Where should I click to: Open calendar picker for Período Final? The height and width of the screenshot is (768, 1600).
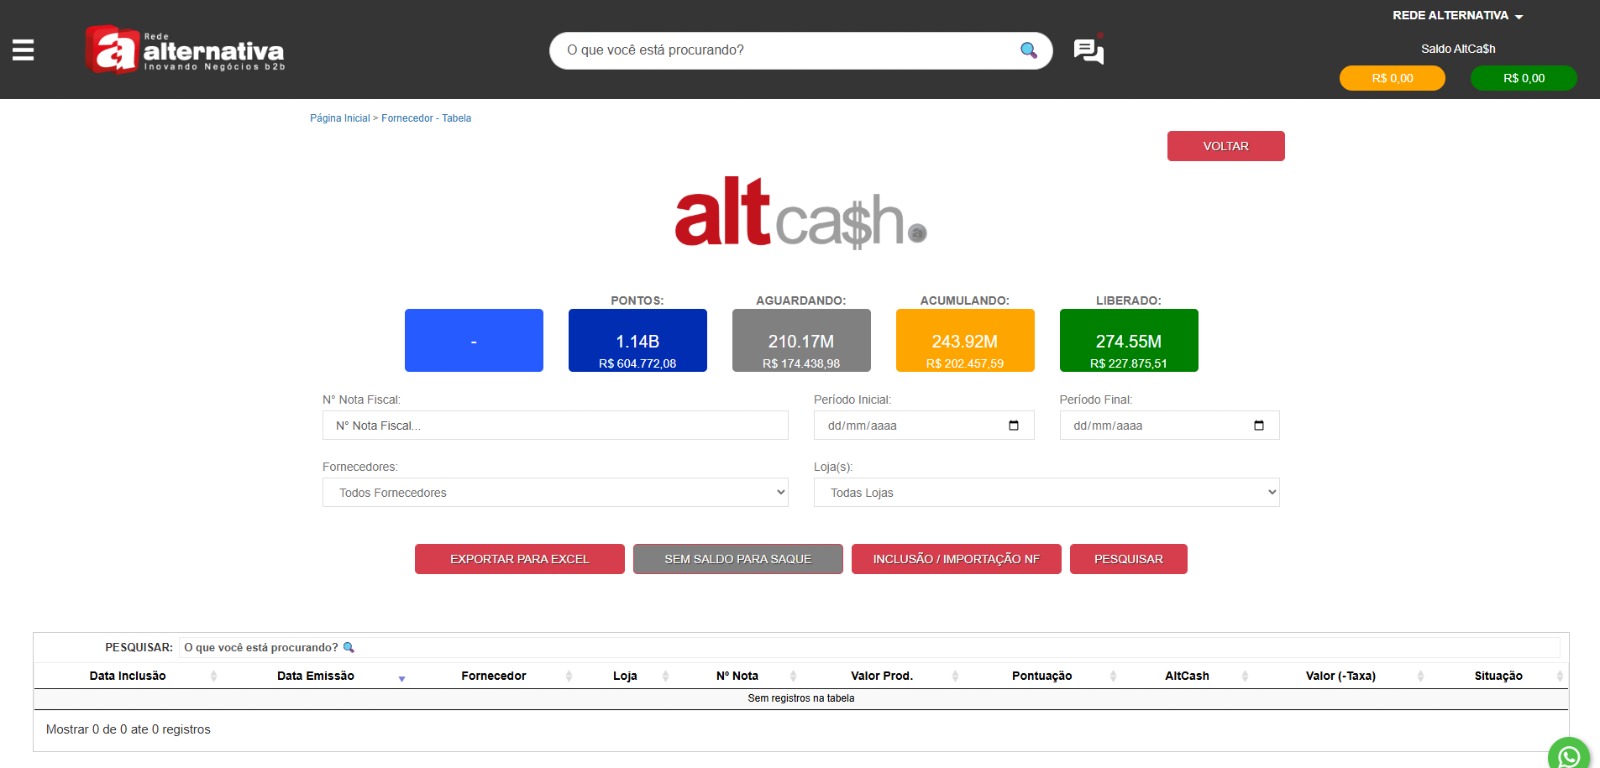coord(1258,426)
